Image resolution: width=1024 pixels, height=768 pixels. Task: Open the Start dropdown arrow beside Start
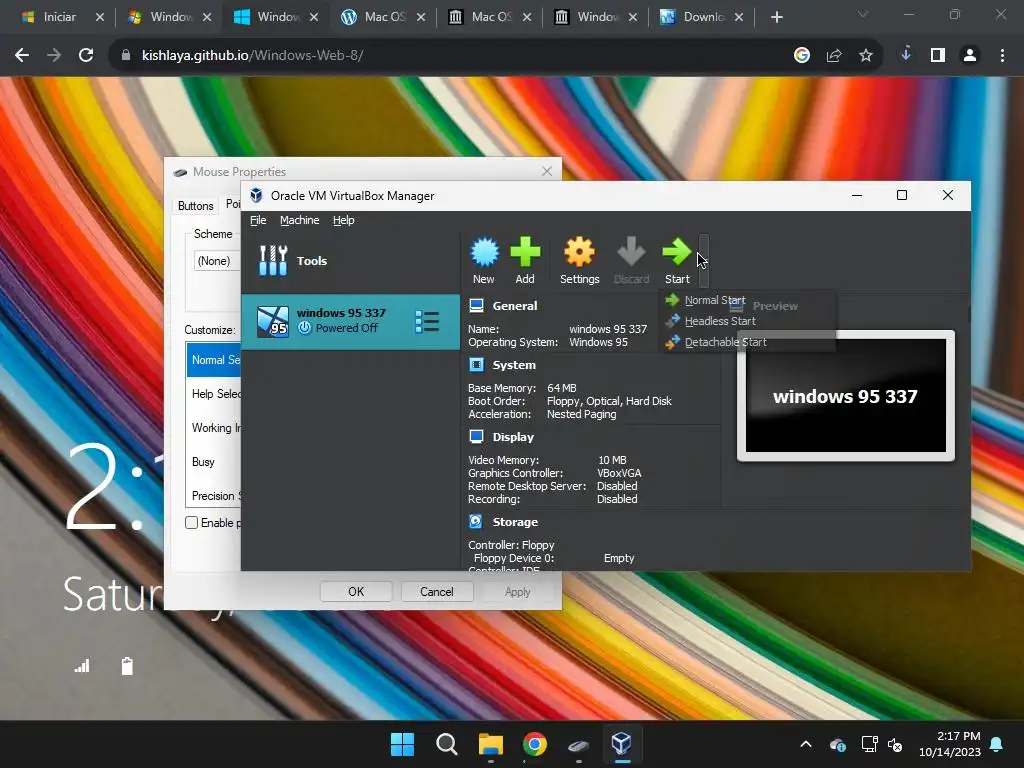pyautogui.click(x=703, y=261)
